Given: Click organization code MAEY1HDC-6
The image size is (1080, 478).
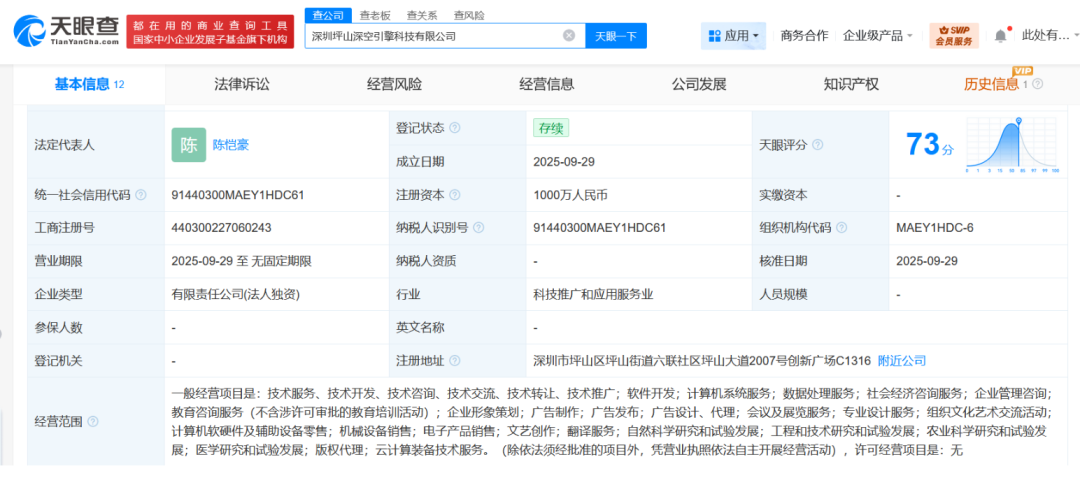Looking at the screenshot, I should click(935, 228).
